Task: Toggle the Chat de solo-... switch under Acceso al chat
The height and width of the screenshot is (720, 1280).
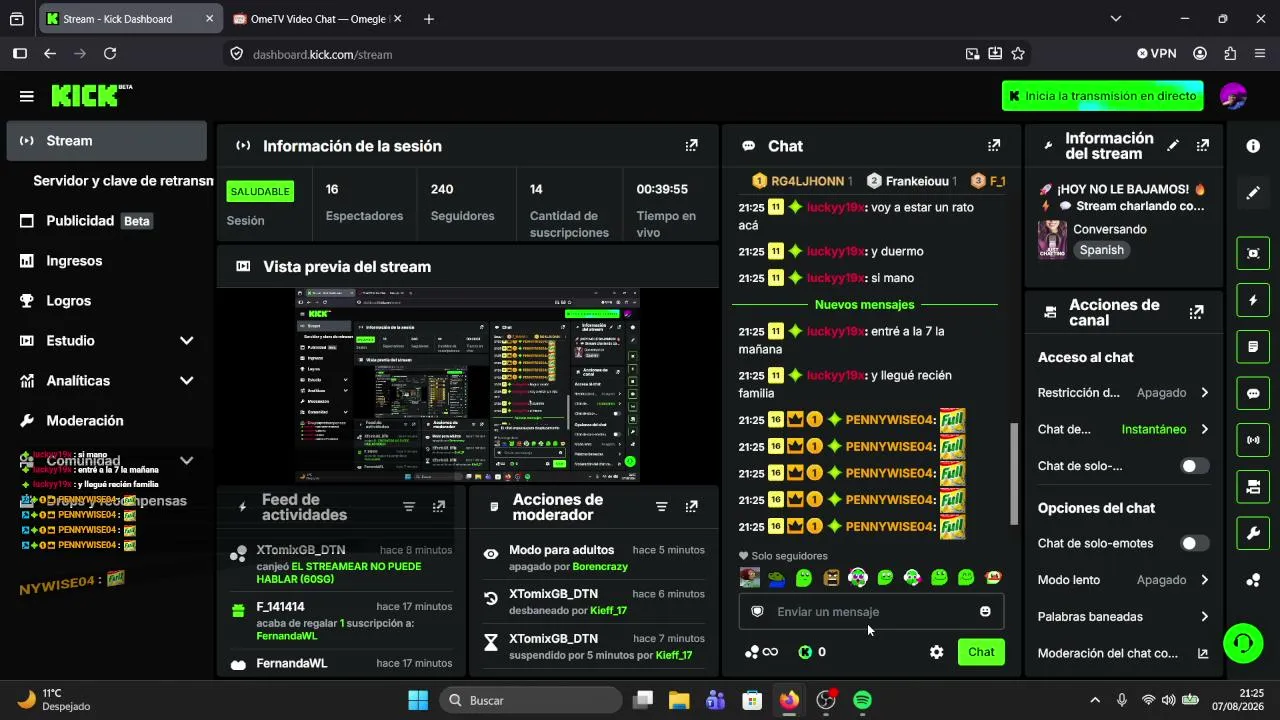Action: (x=1194, y=466)
